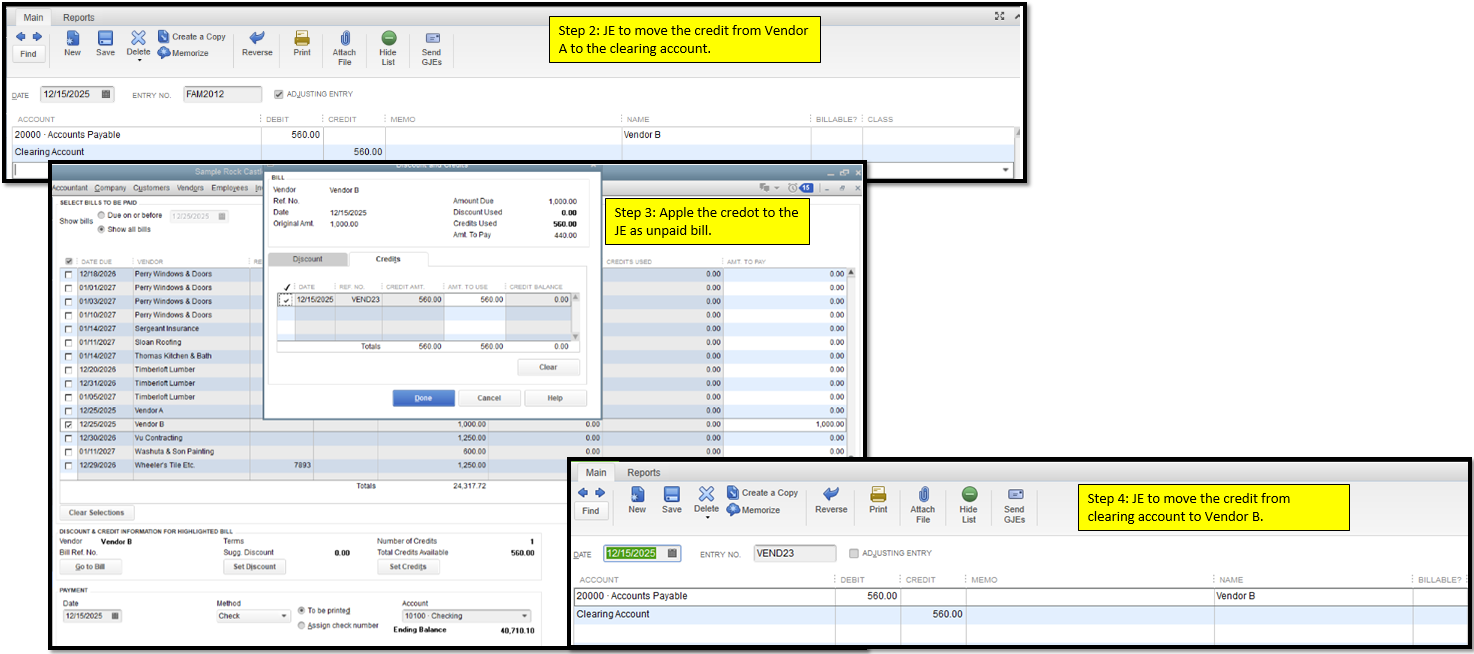Select 'Assign check number' radio button

point(302,626)
